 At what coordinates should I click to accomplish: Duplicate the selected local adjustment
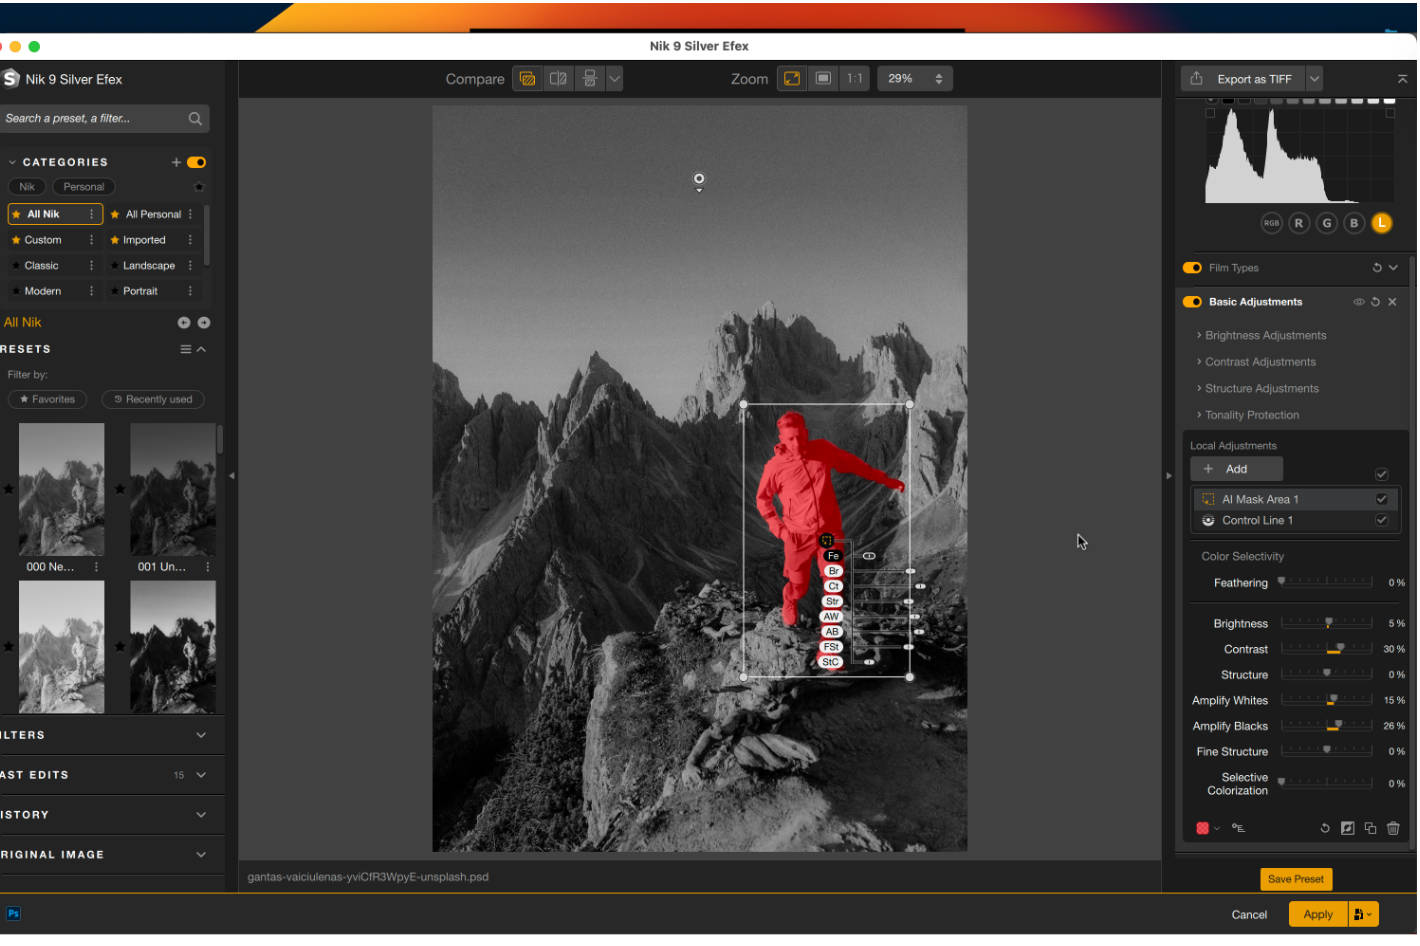[1373, 830]
